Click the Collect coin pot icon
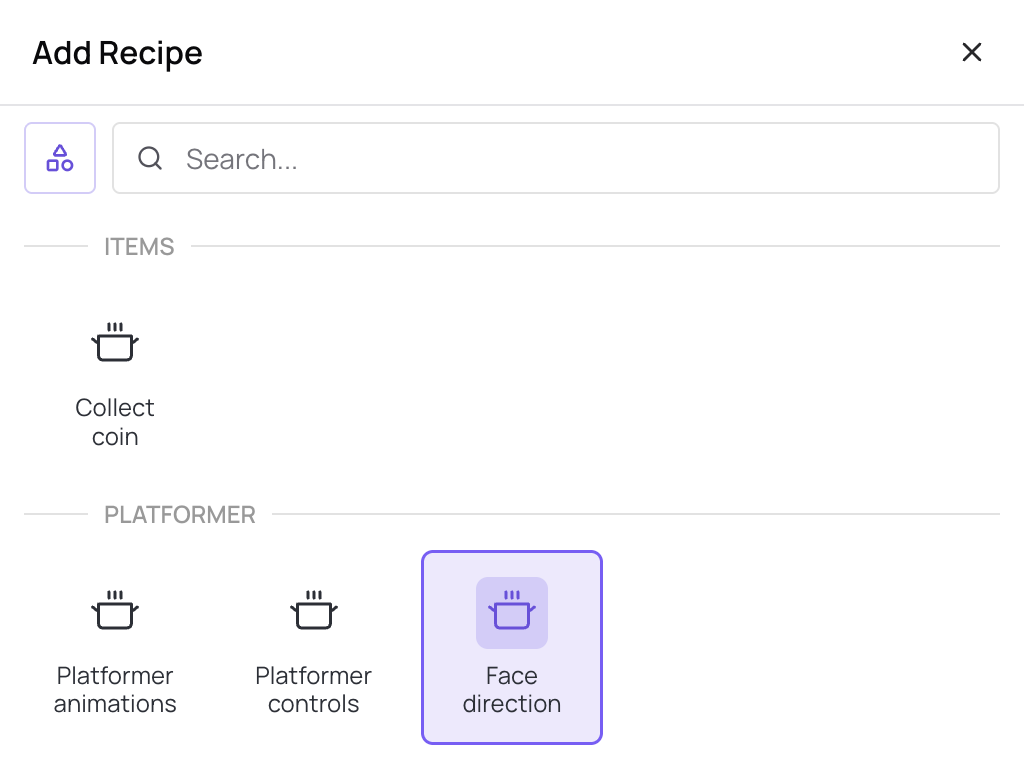 115,343
